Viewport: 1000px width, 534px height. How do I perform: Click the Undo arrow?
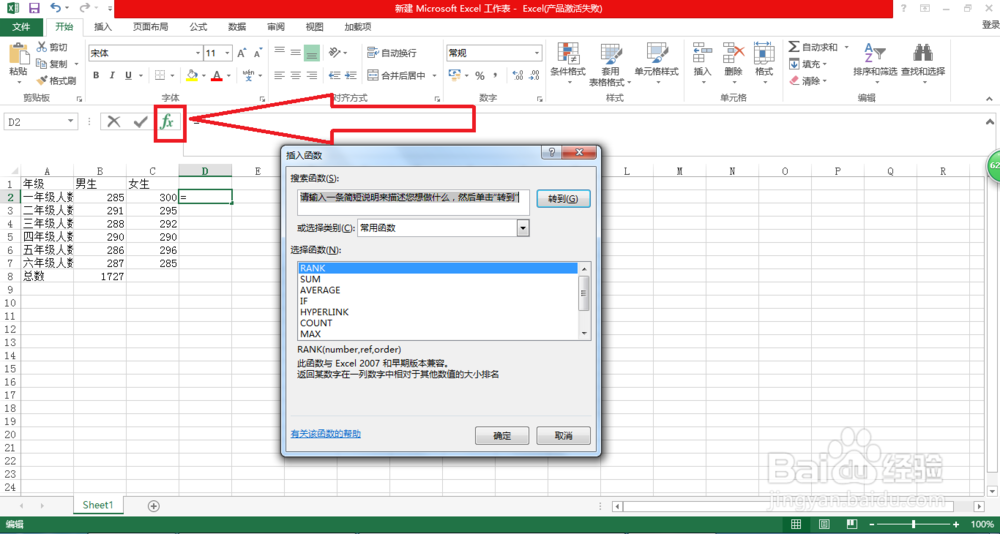55,8
